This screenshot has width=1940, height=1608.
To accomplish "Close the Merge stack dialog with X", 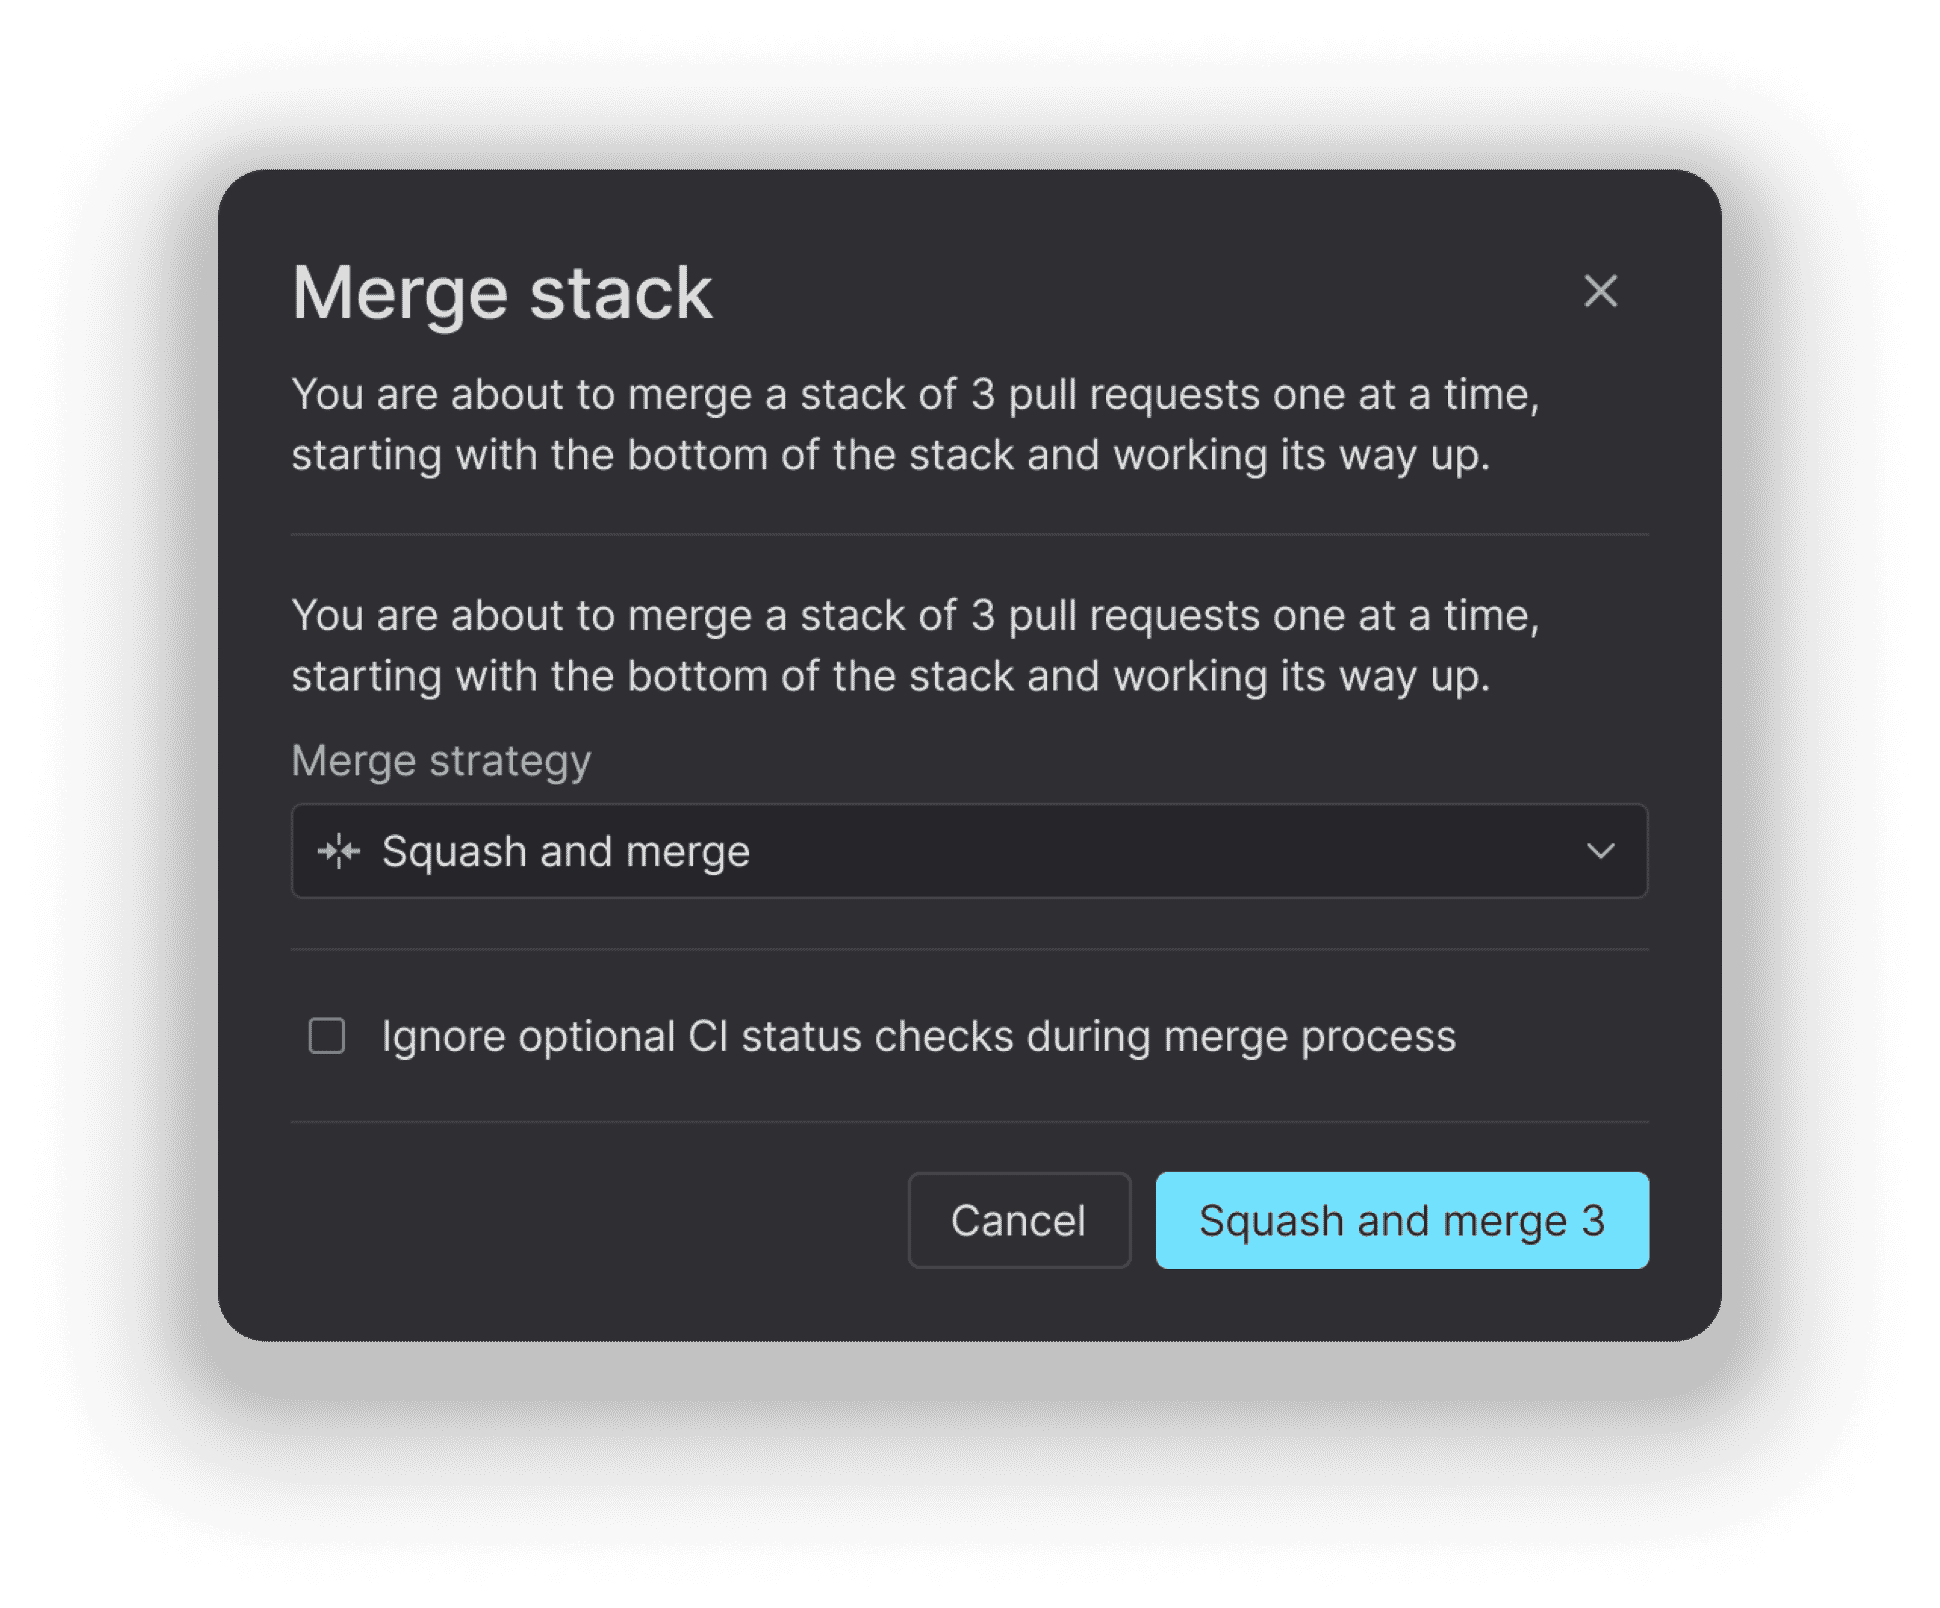I will (1600, 291).
